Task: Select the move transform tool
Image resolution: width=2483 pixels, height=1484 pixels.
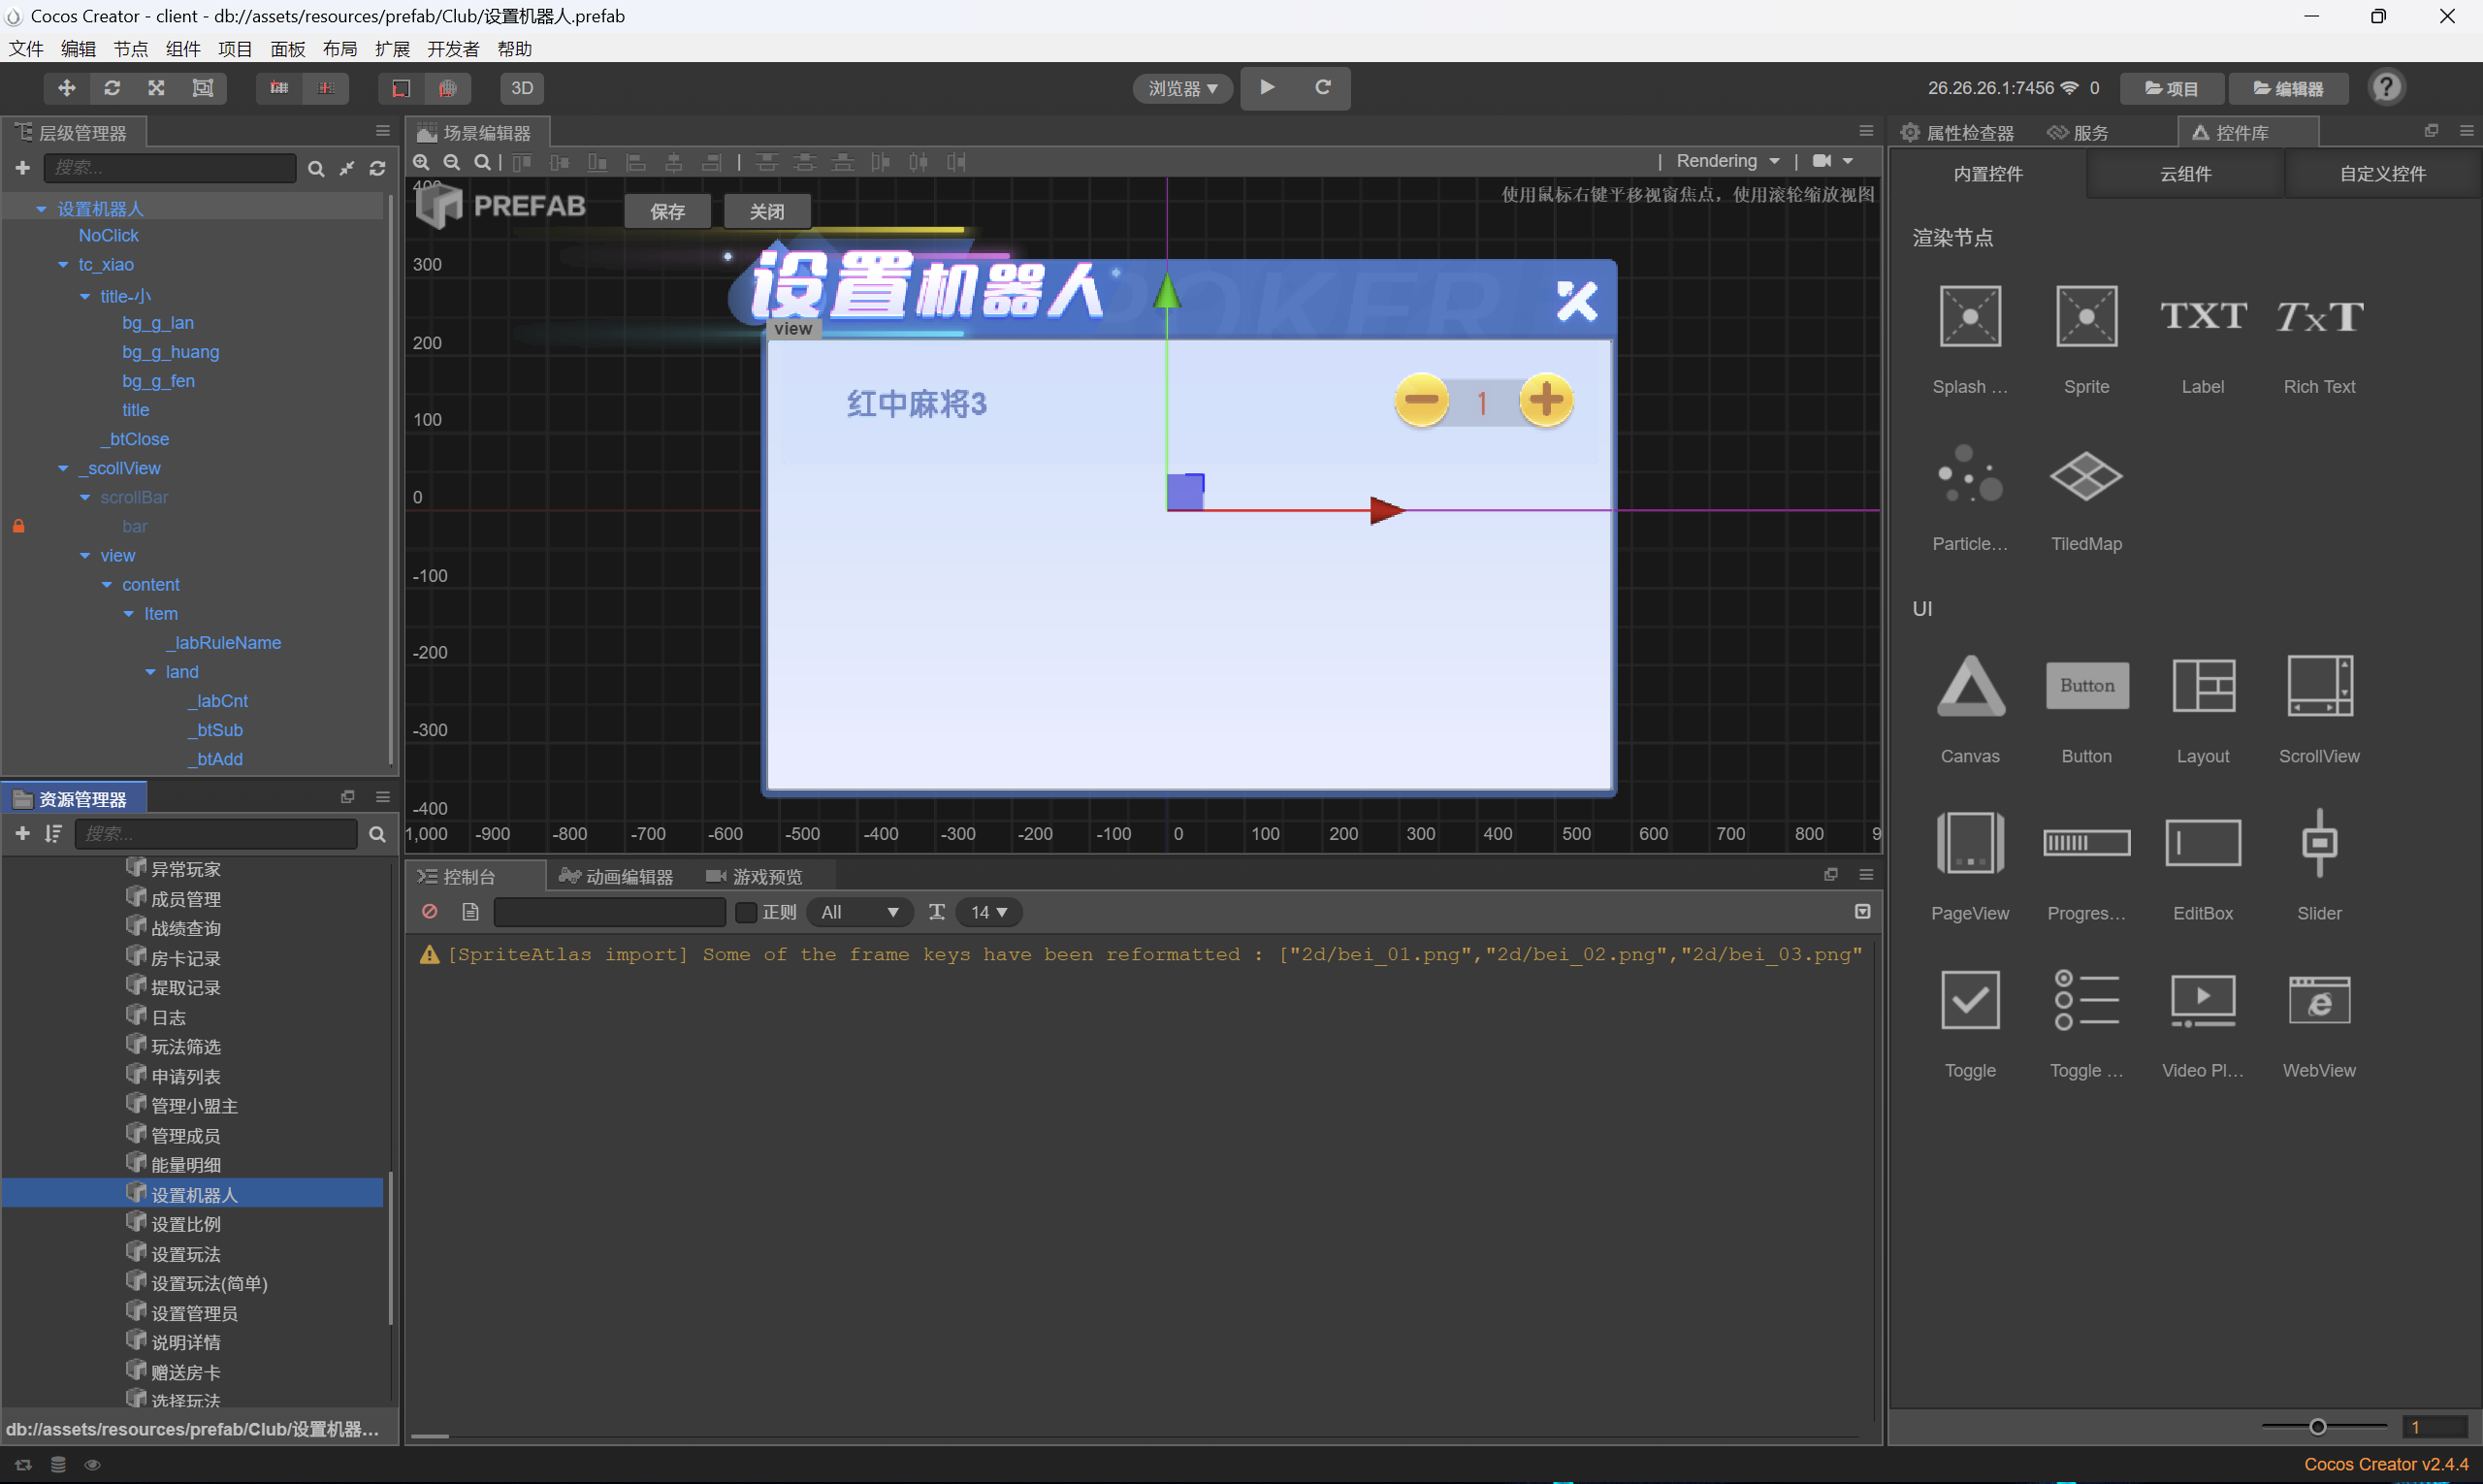Action: pyautogui.click(x=66, y=88)
